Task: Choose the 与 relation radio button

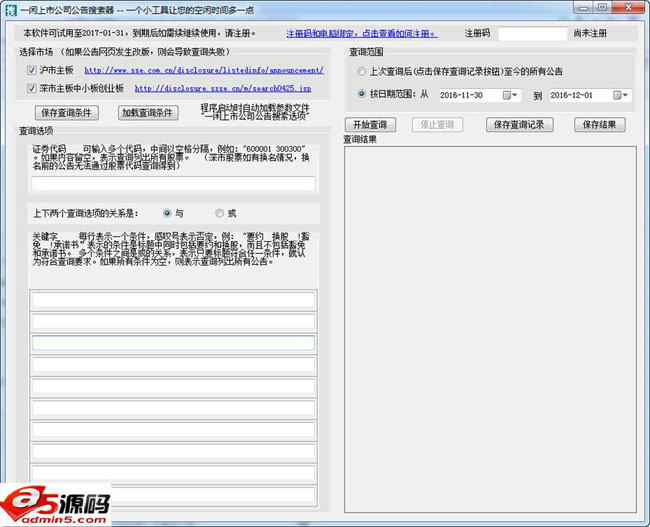Action: 167,213
